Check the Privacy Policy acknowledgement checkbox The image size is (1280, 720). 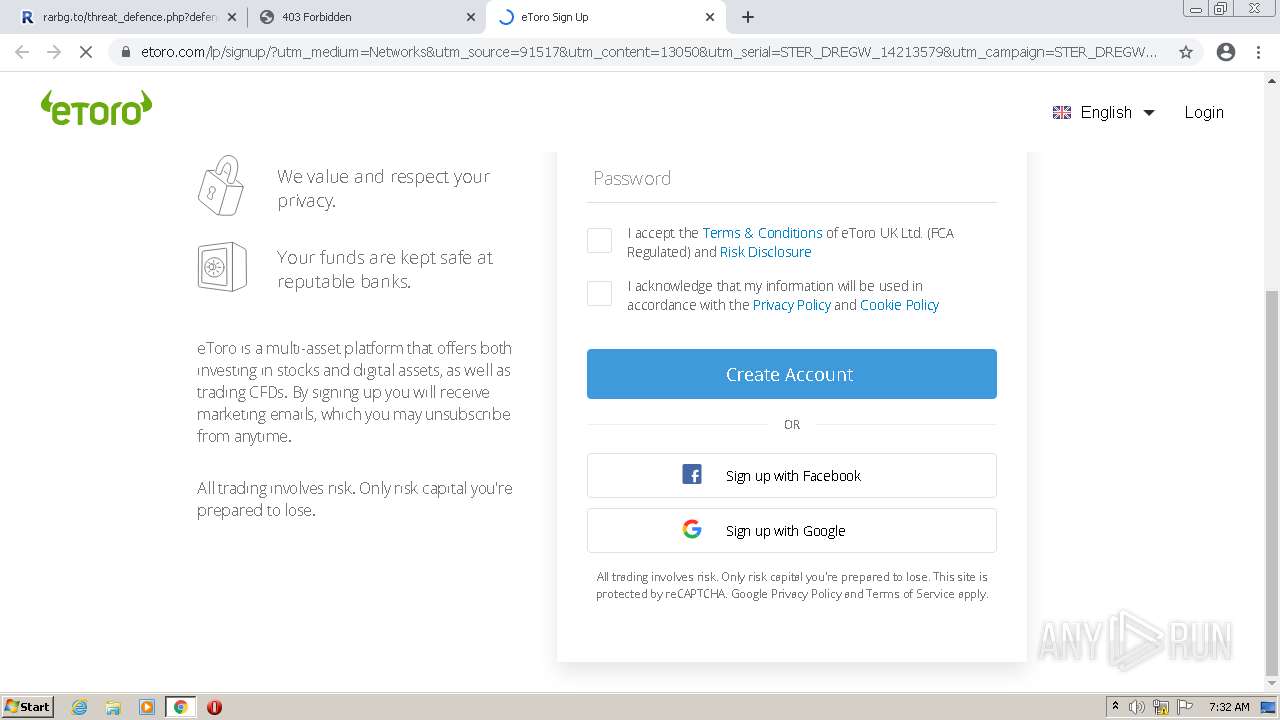[x=599, y=294]
